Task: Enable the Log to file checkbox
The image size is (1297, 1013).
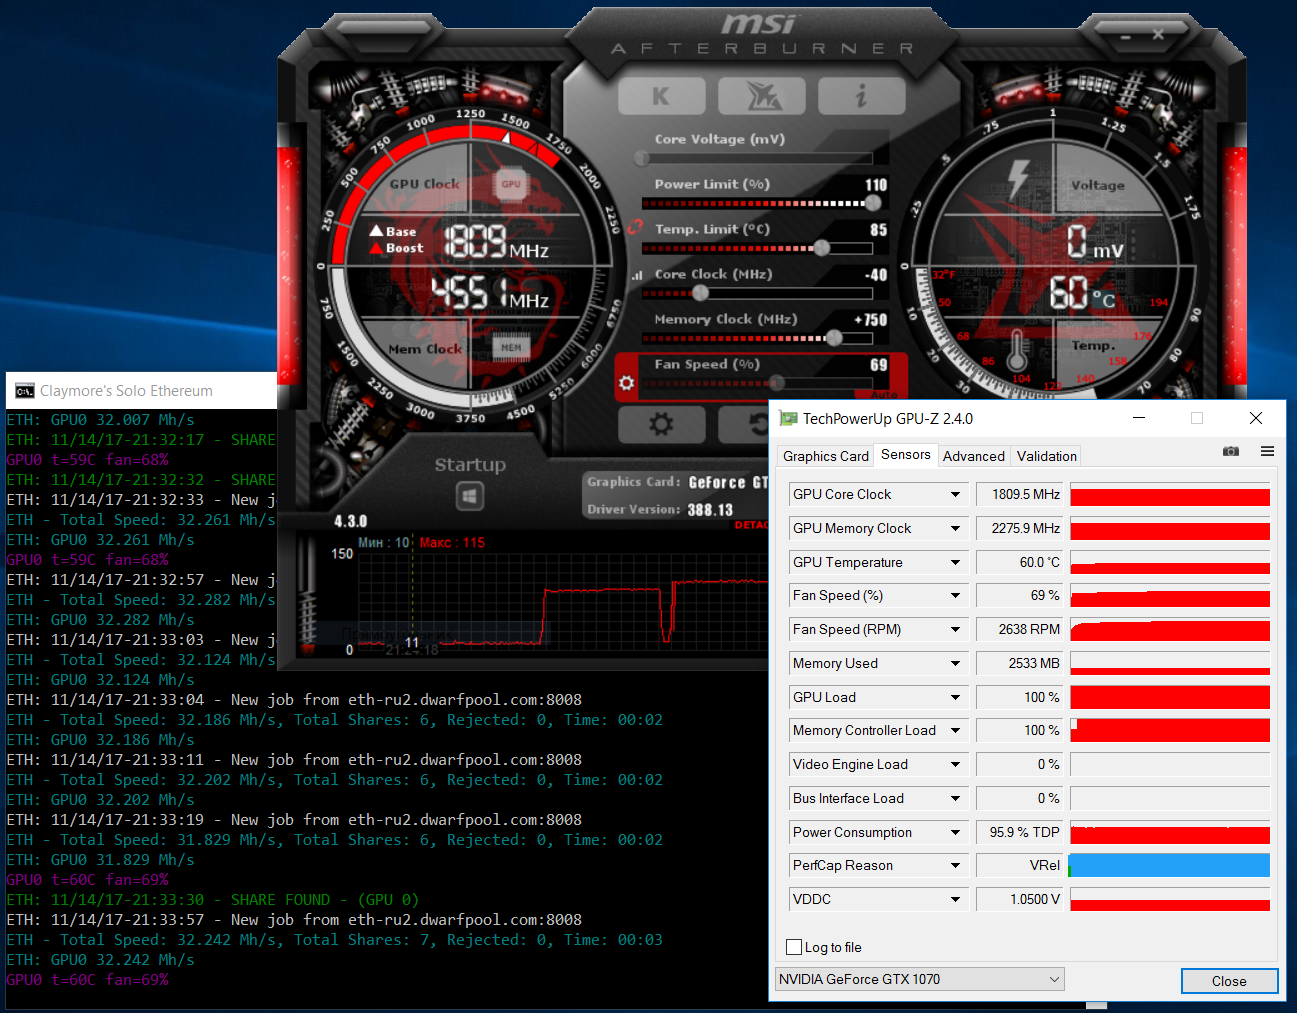Action: pos(794,947)
